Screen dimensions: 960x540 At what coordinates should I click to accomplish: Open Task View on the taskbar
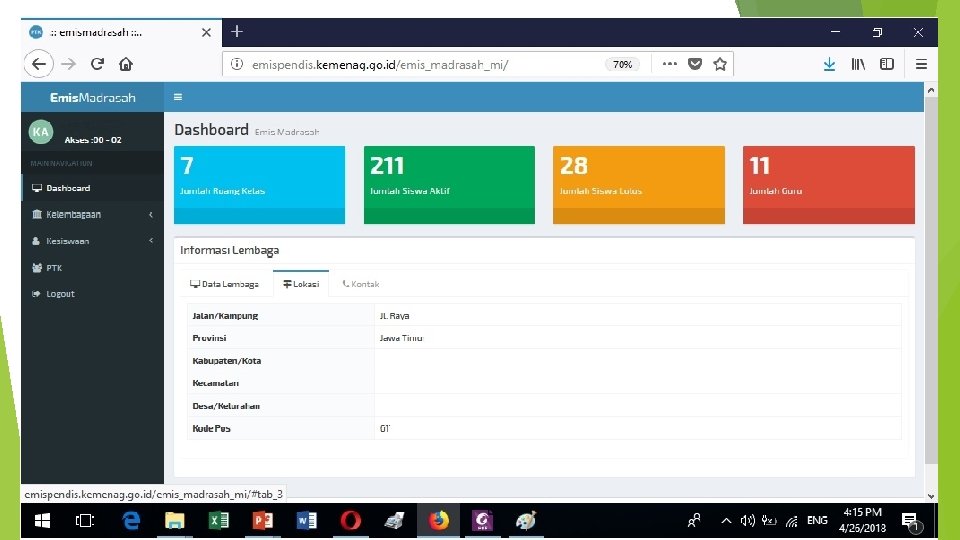pyautogui.click(x=84, y=521)
